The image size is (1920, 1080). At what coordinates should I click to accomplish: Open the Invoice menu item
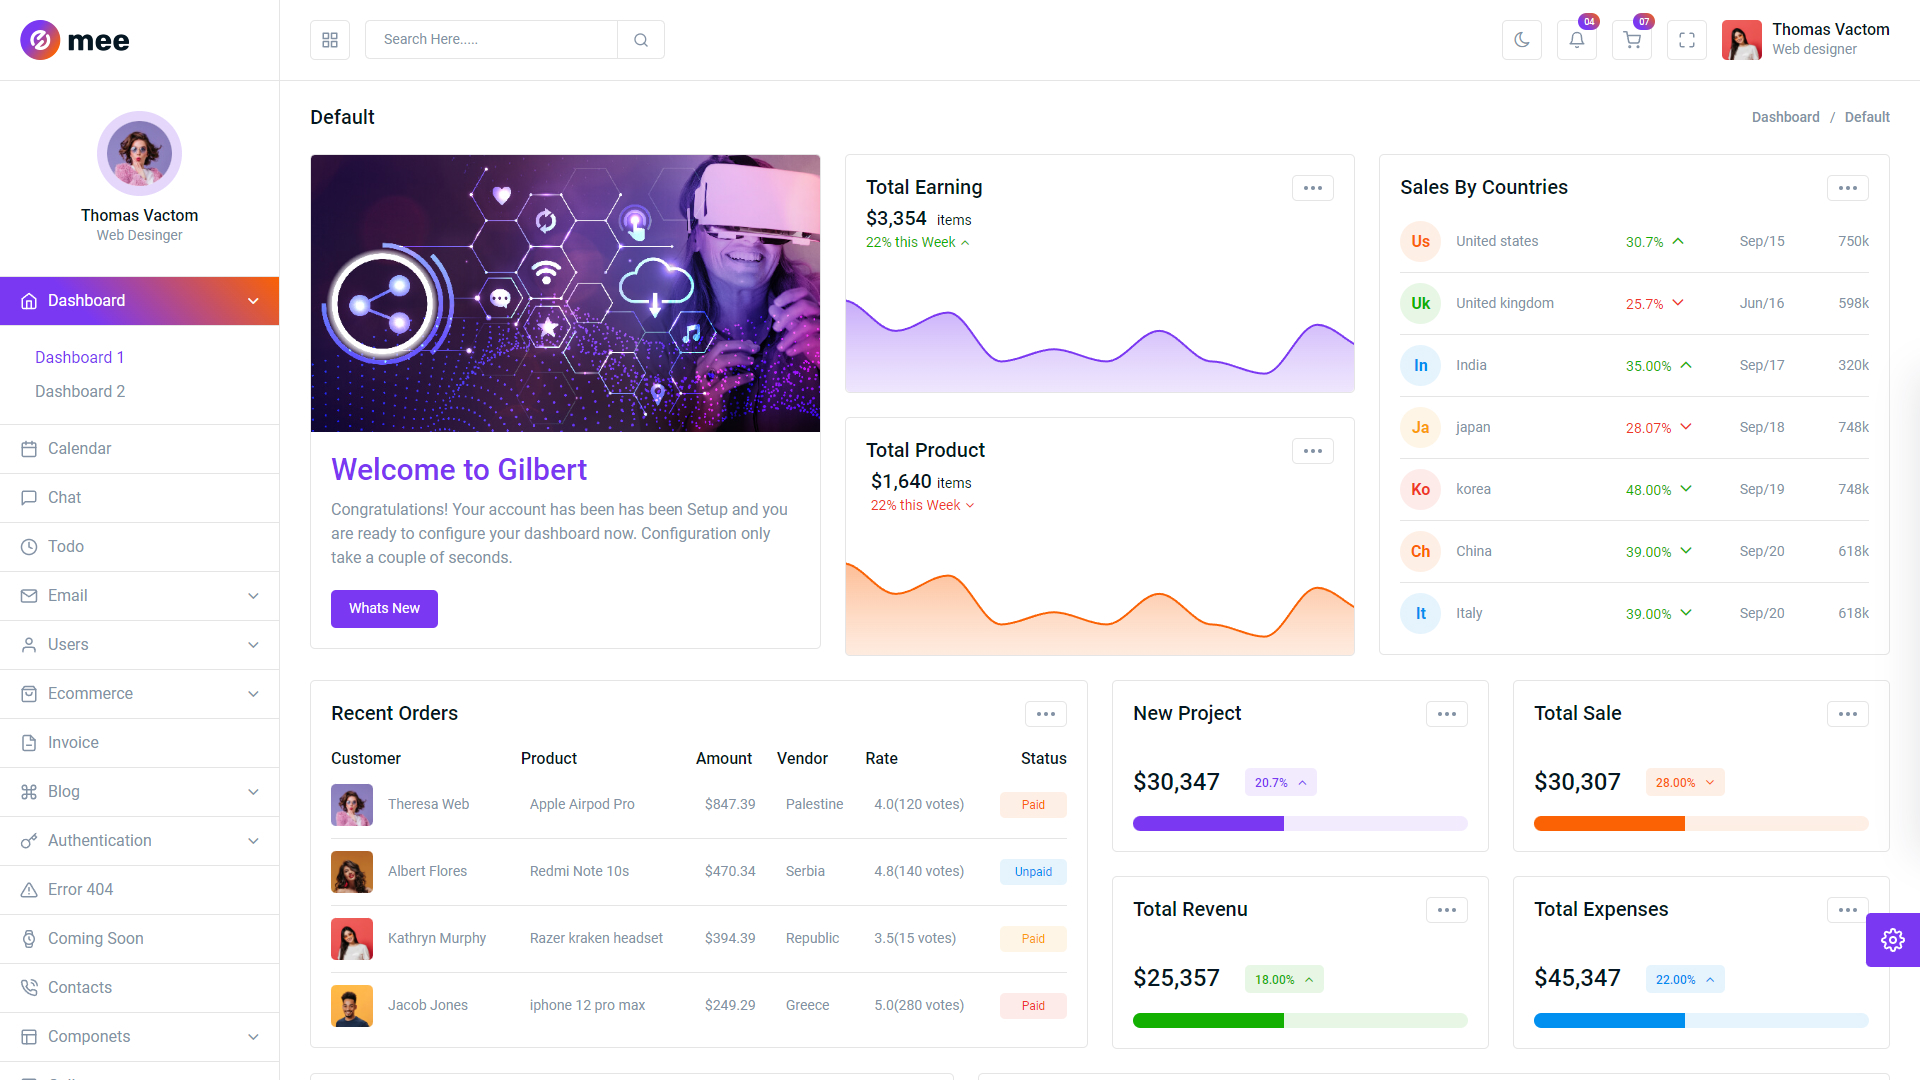pos(73,743)
